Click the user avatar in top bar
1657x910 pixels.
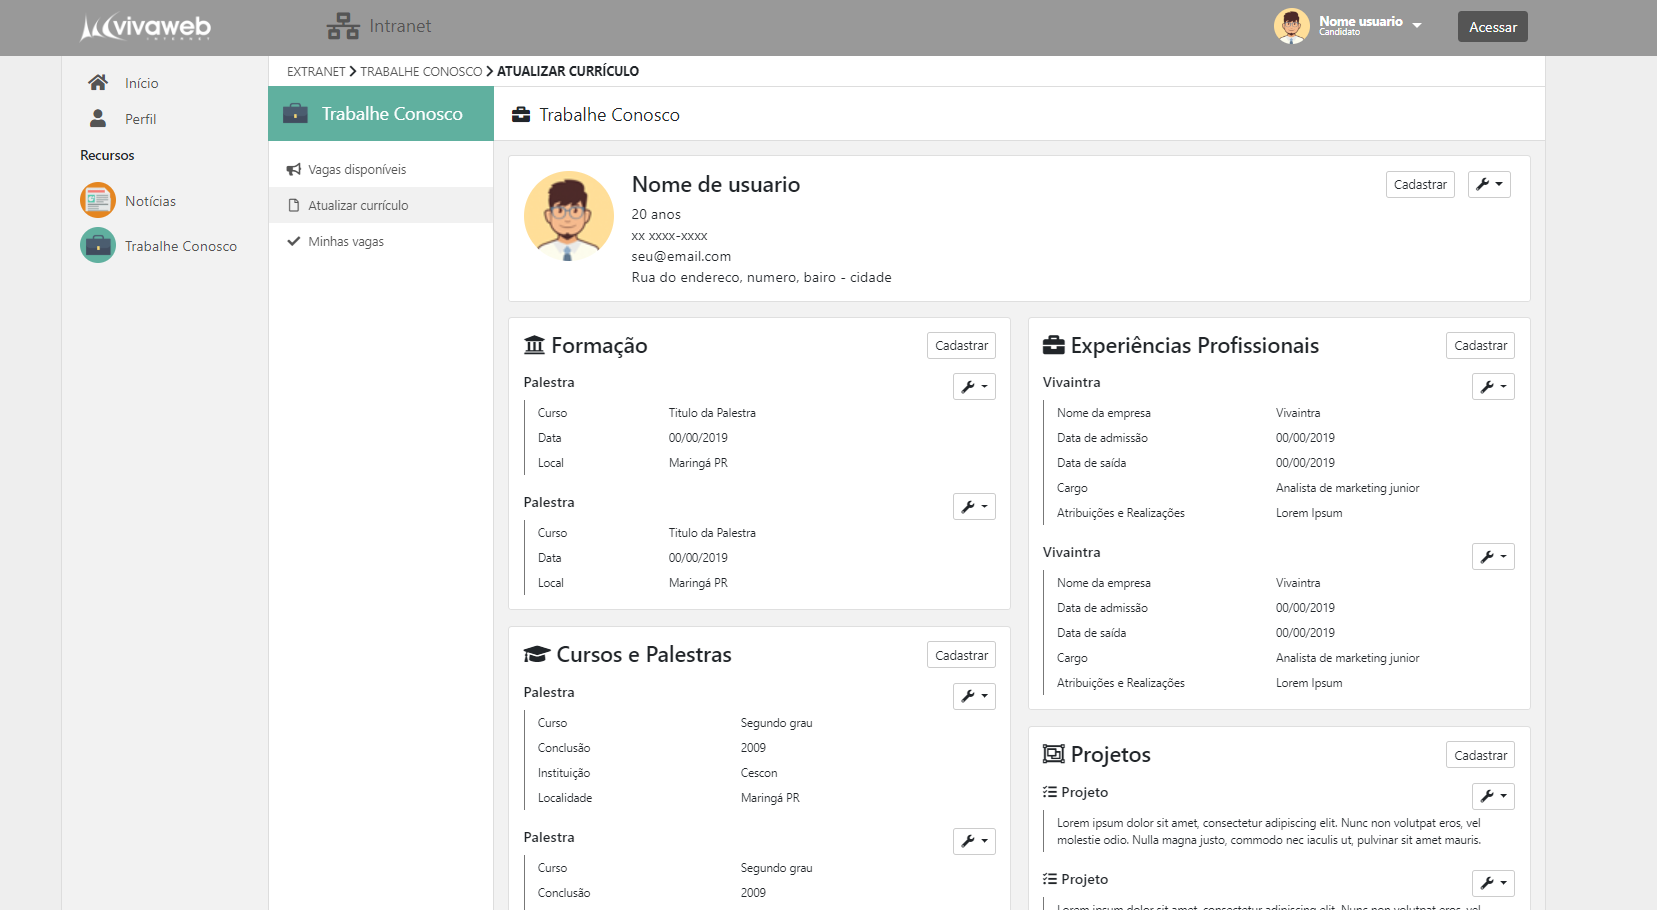point(1291,27)
